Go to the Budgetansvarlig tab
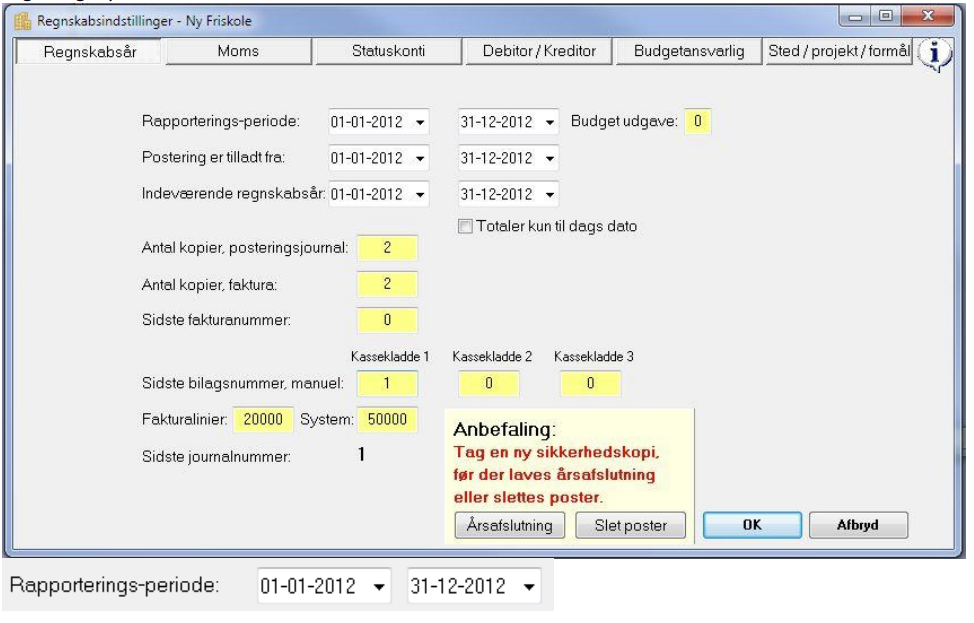Screen dimensions: 974x623 [688, 52]
